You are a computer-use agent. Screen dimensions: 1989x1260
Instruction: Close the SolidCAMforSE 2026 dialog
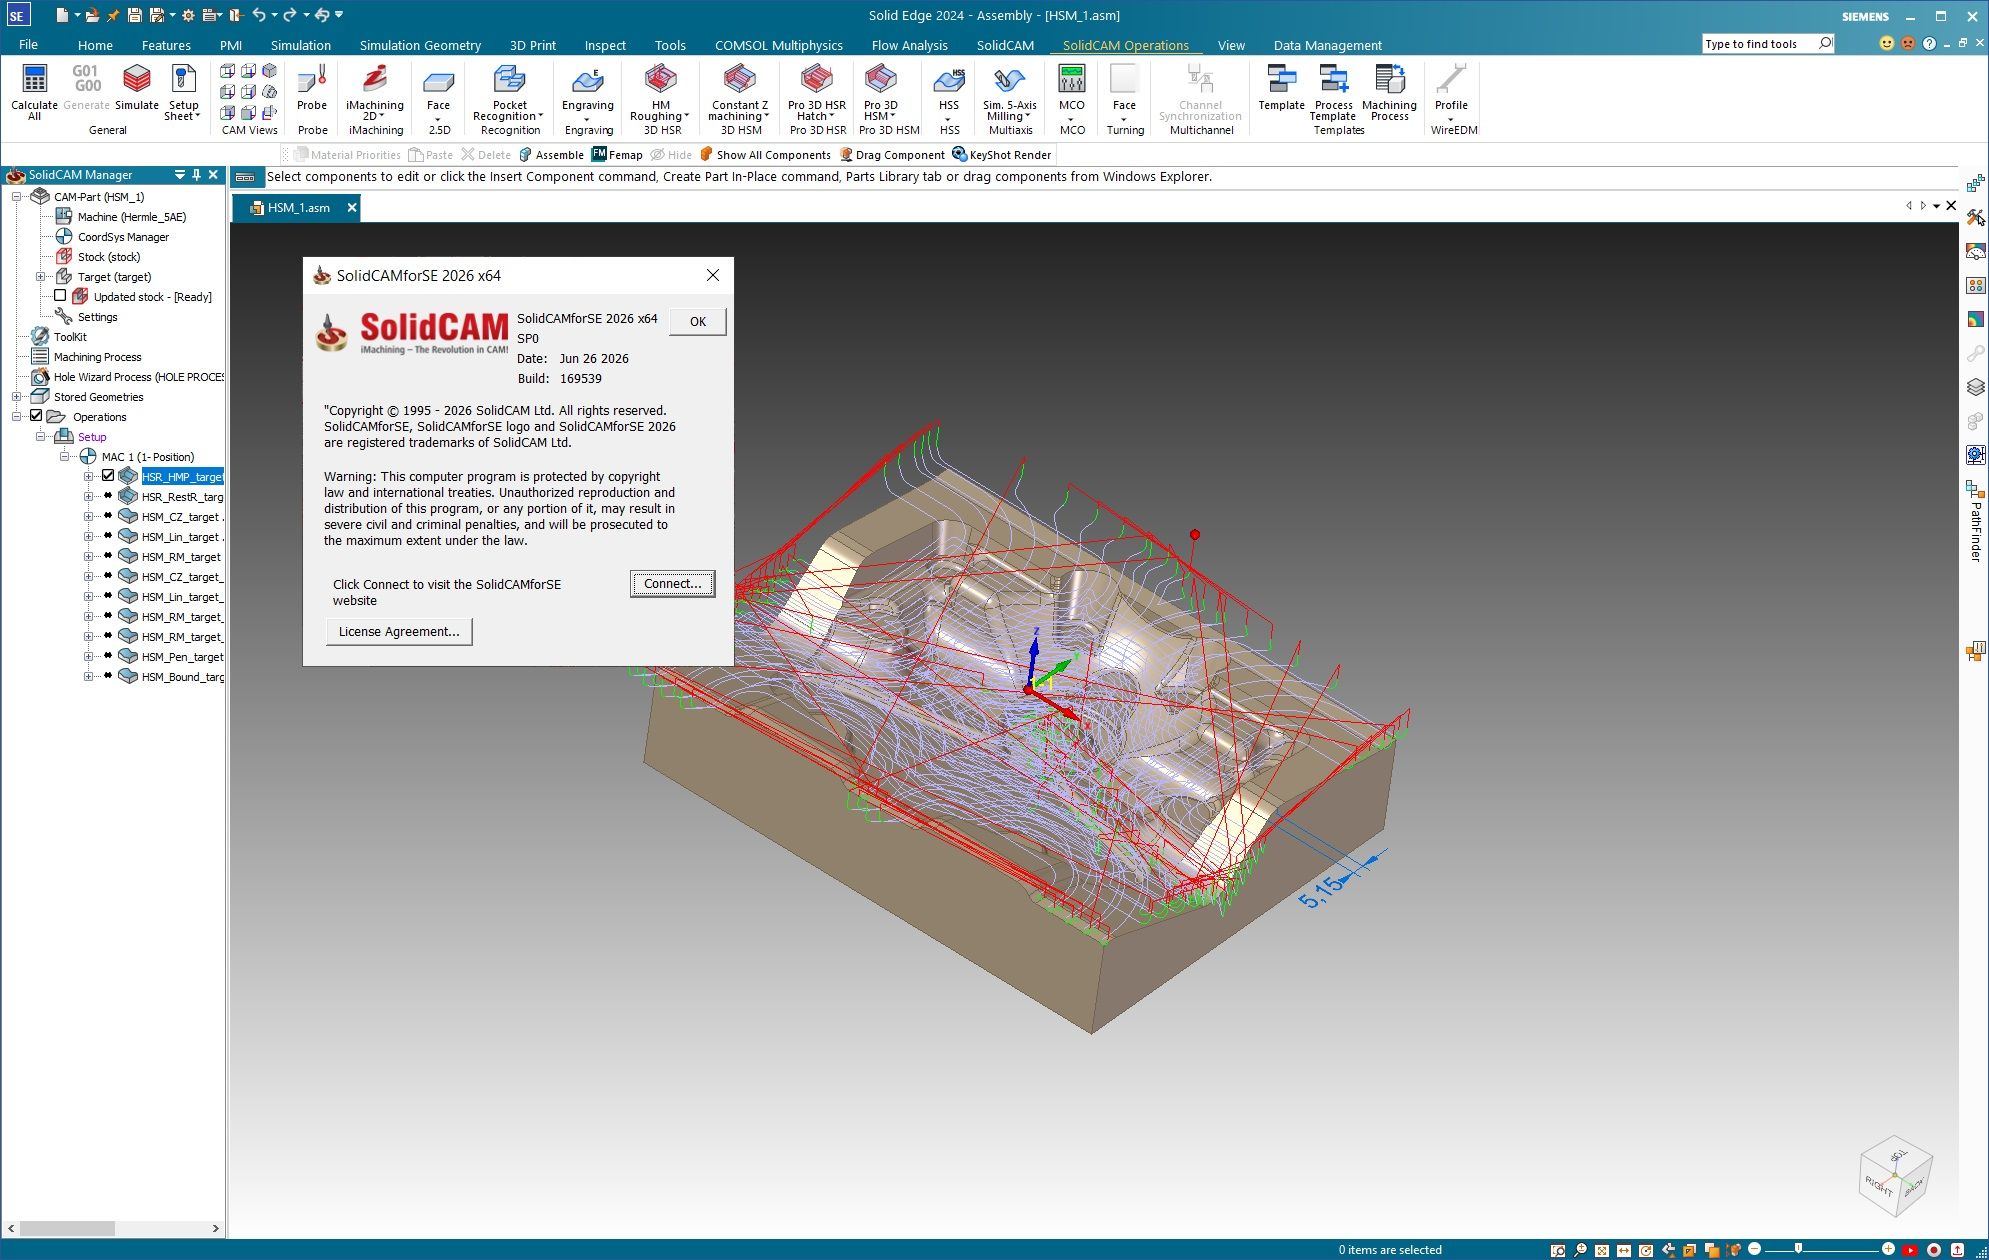pos(713,275)
